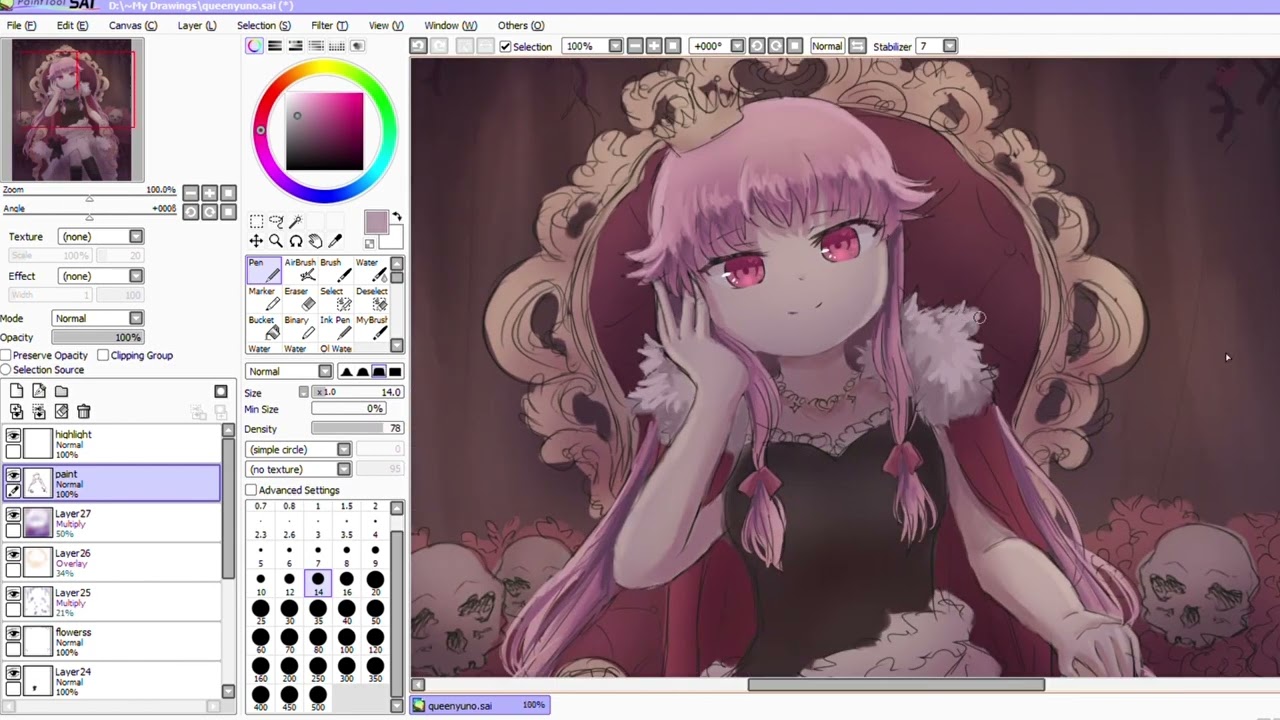Enable Advanced Settings checkbox
This screenshot has height=720, width=1280.
[251, 490]
